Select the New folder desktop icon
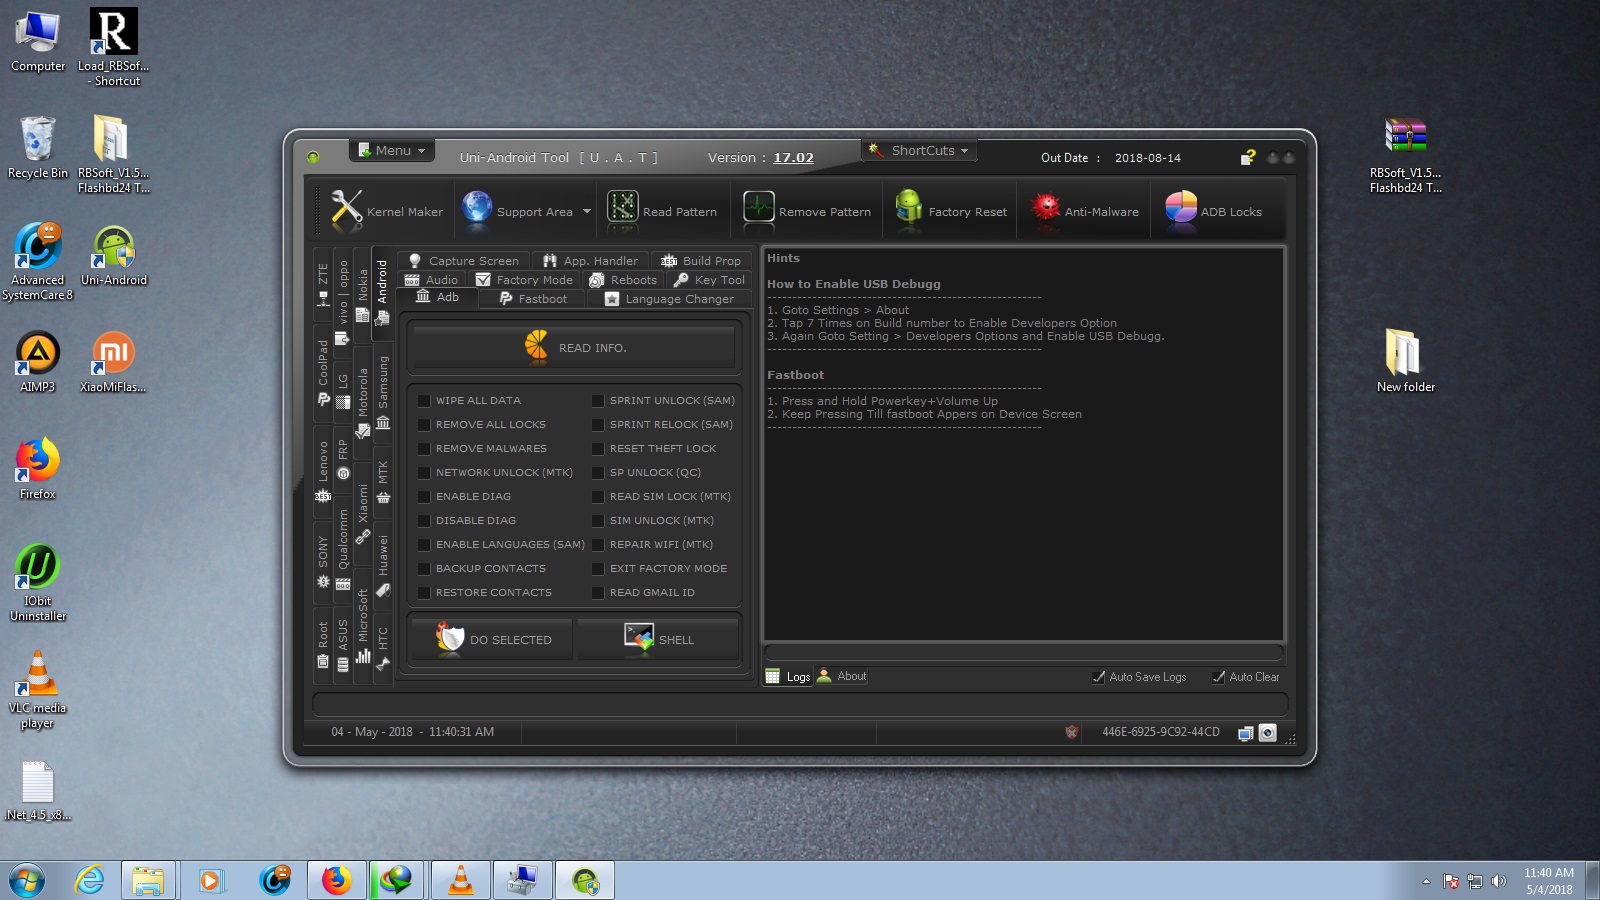 click(x=1405, y=360)
